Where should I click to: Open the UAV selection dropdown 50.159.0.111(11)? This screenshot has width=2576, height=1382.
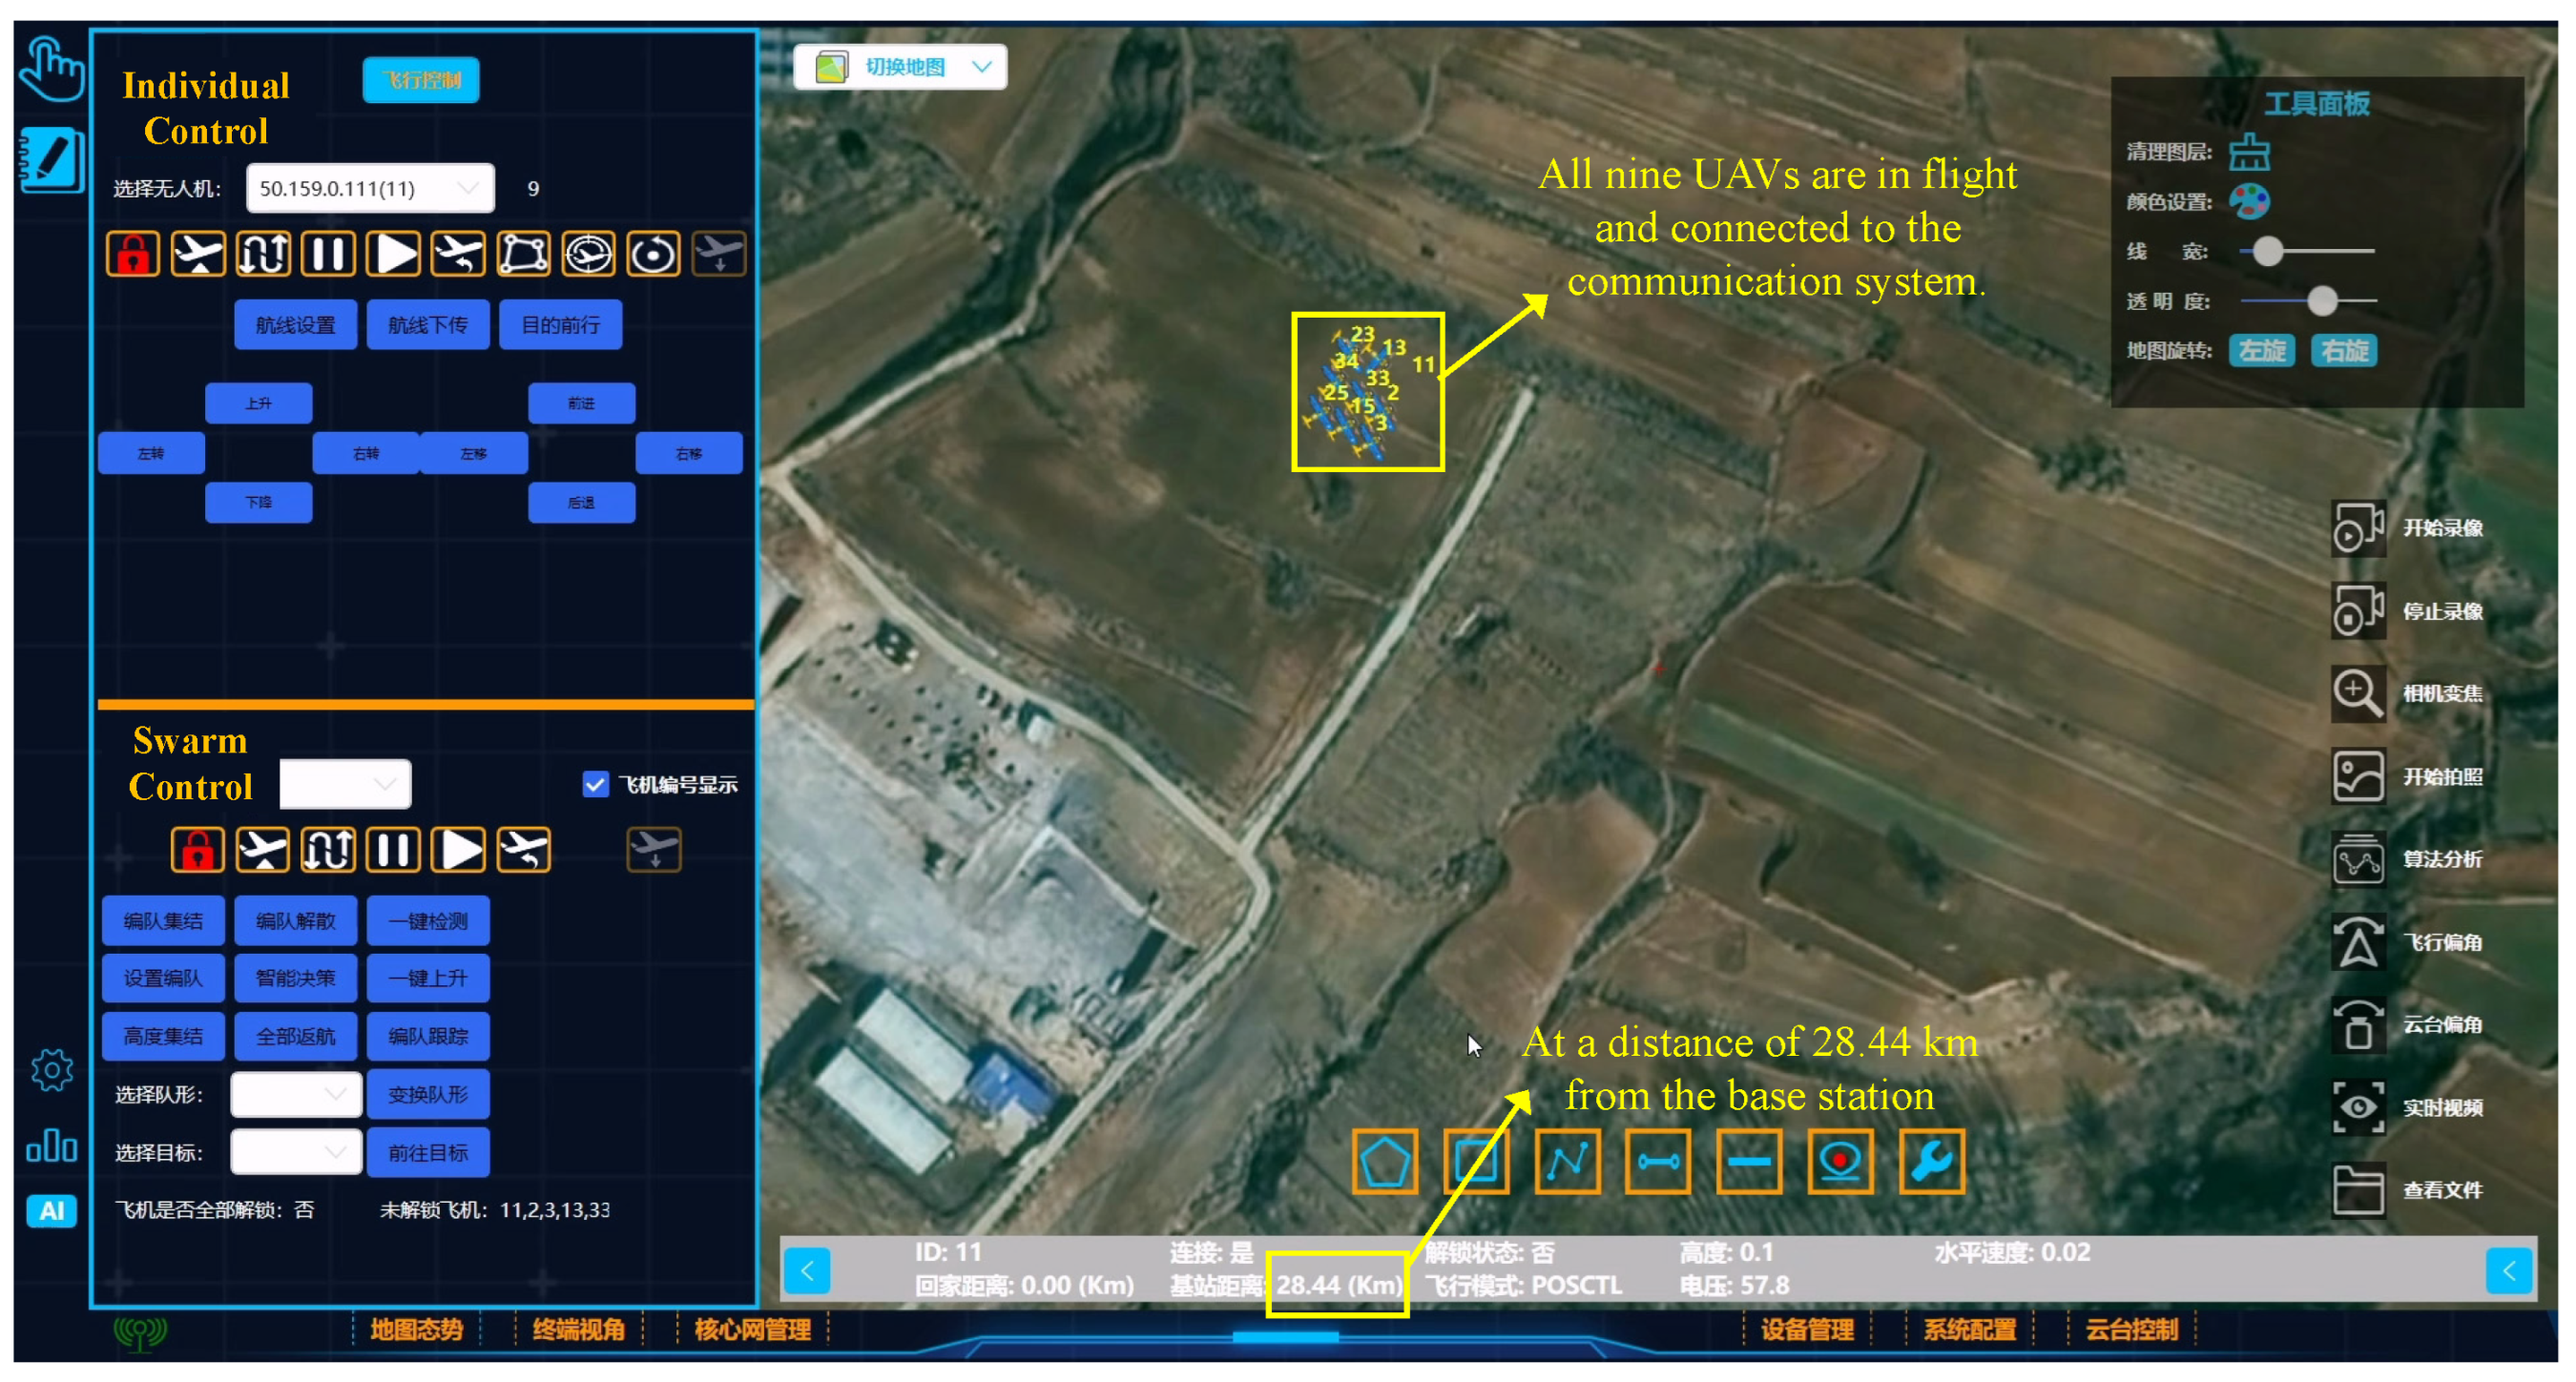pyautogui.click(x=369, y=188)
